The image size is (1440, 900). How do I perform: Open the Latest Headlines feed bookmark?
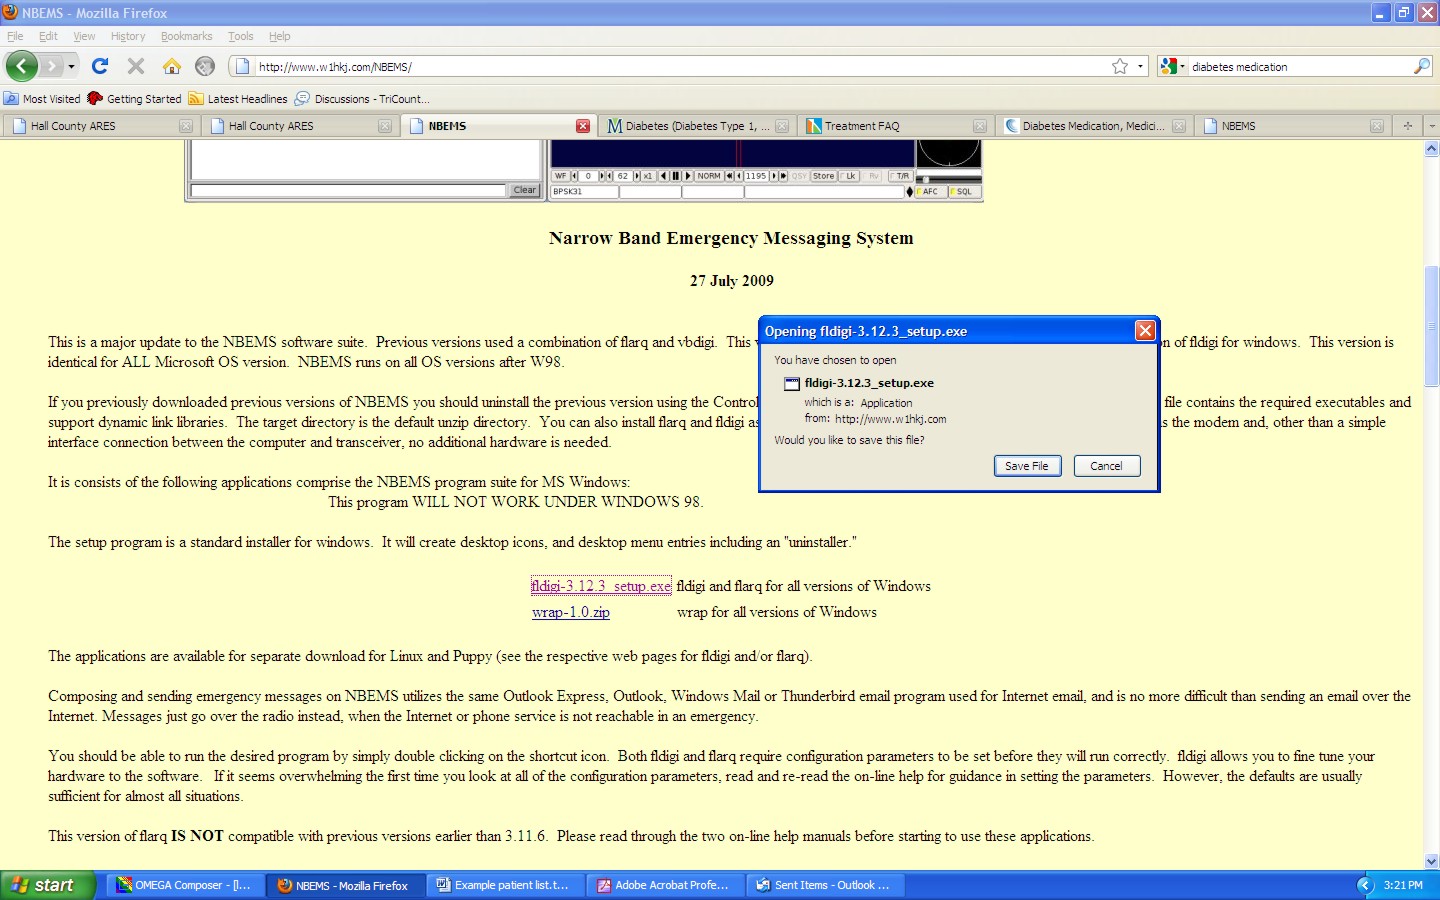238,99
